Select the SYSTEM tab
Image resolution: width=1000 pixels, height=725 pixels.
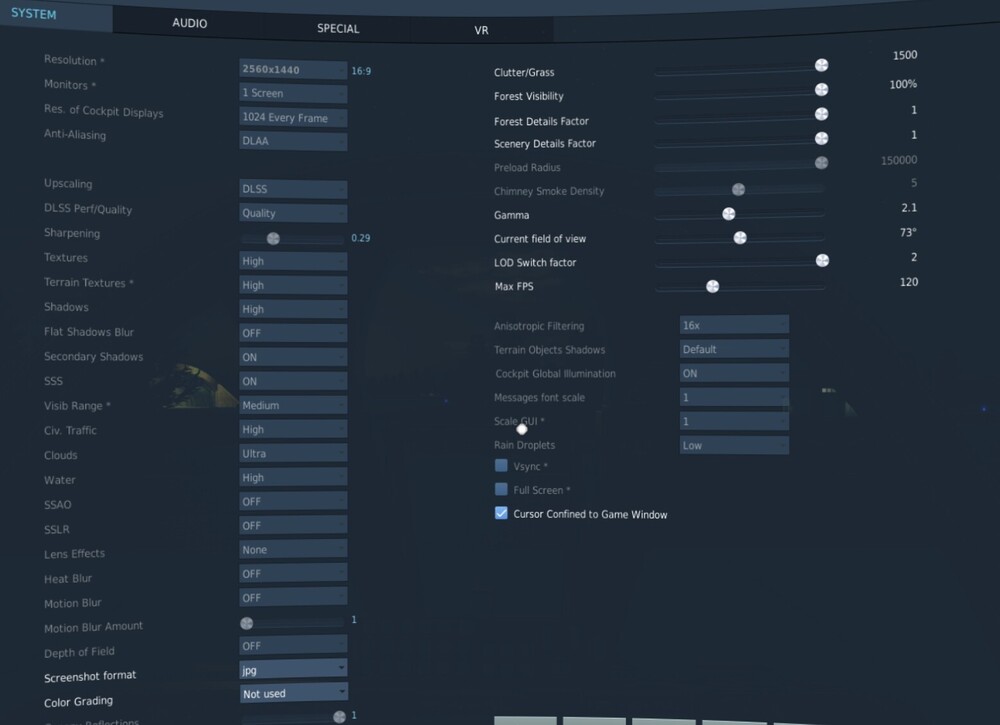[35, 14]
